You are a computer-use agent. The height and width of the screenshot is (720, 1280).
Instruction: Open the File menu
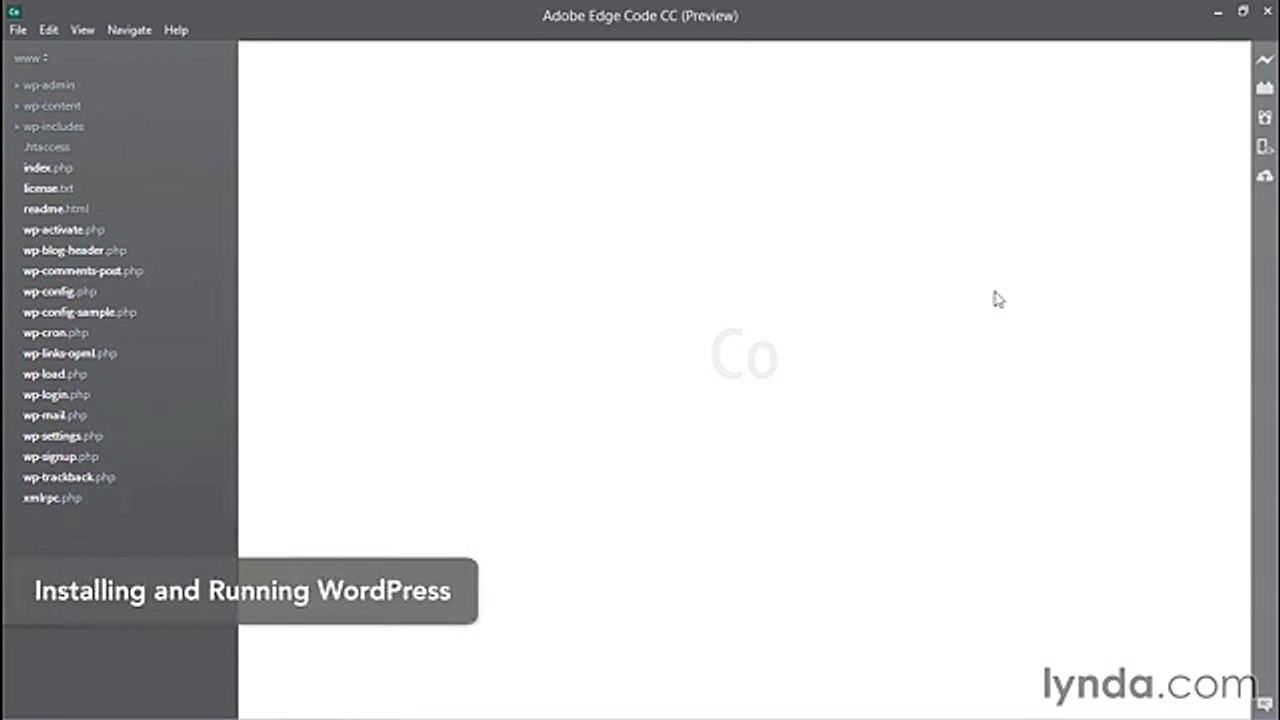[x=18, y=30]
